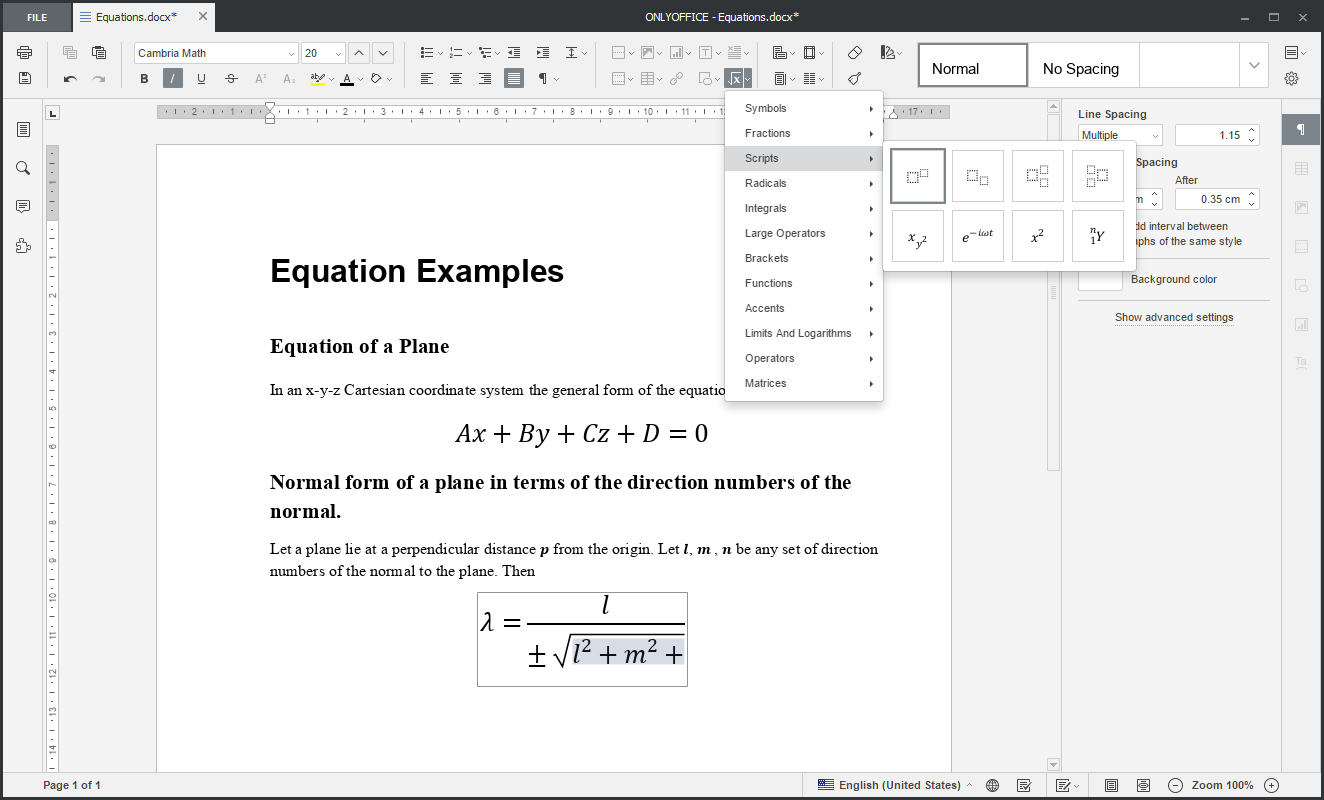Open advanced settings gear icon

click(x=1291, y=78)
